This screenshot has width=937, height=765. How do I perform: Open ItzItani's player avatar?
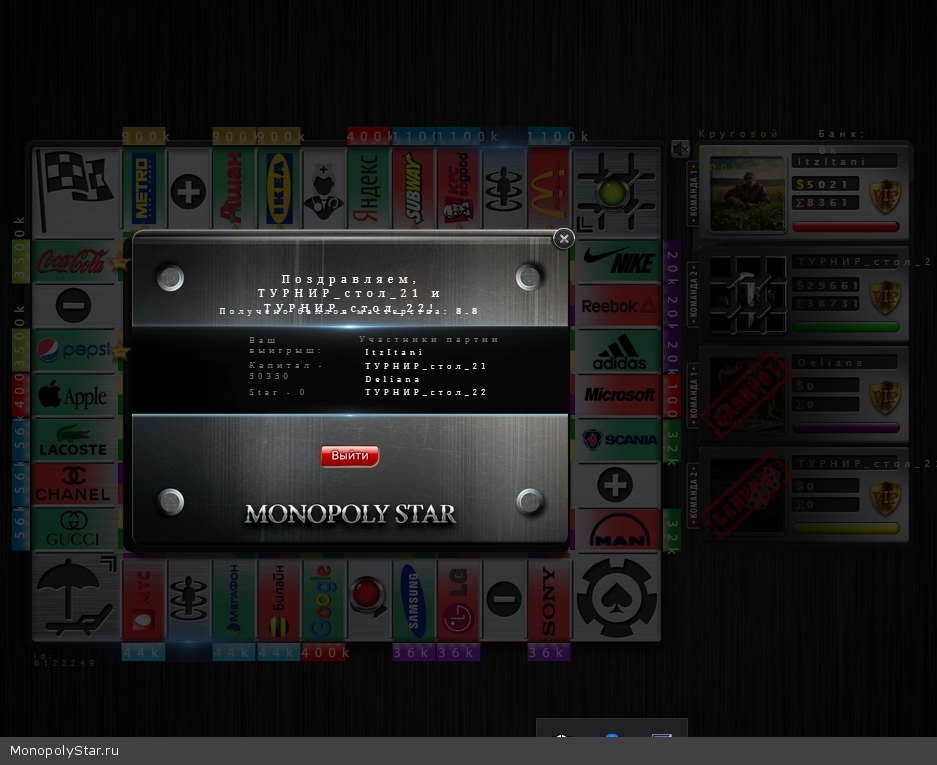point(747,194)
